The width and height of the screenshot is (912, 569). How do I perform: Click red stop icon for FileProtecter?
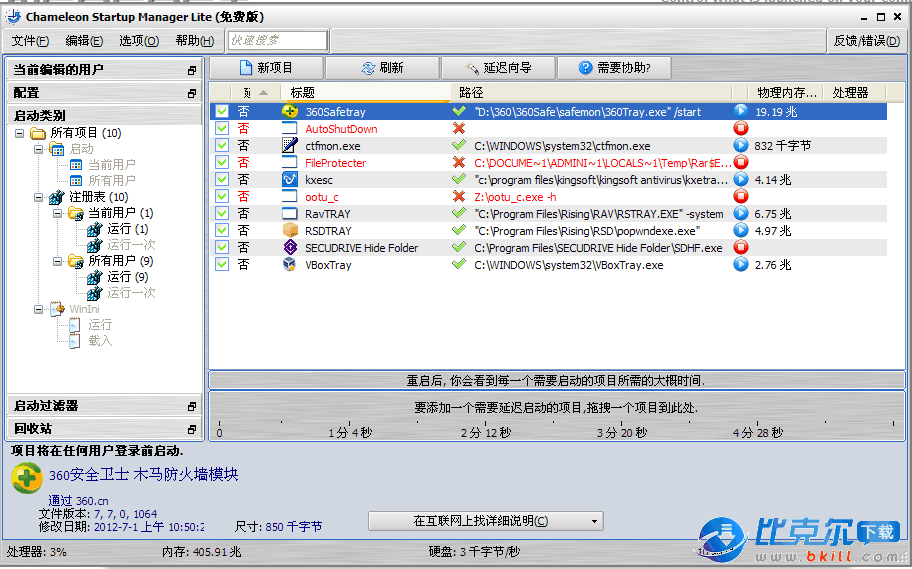pos(740,162)
